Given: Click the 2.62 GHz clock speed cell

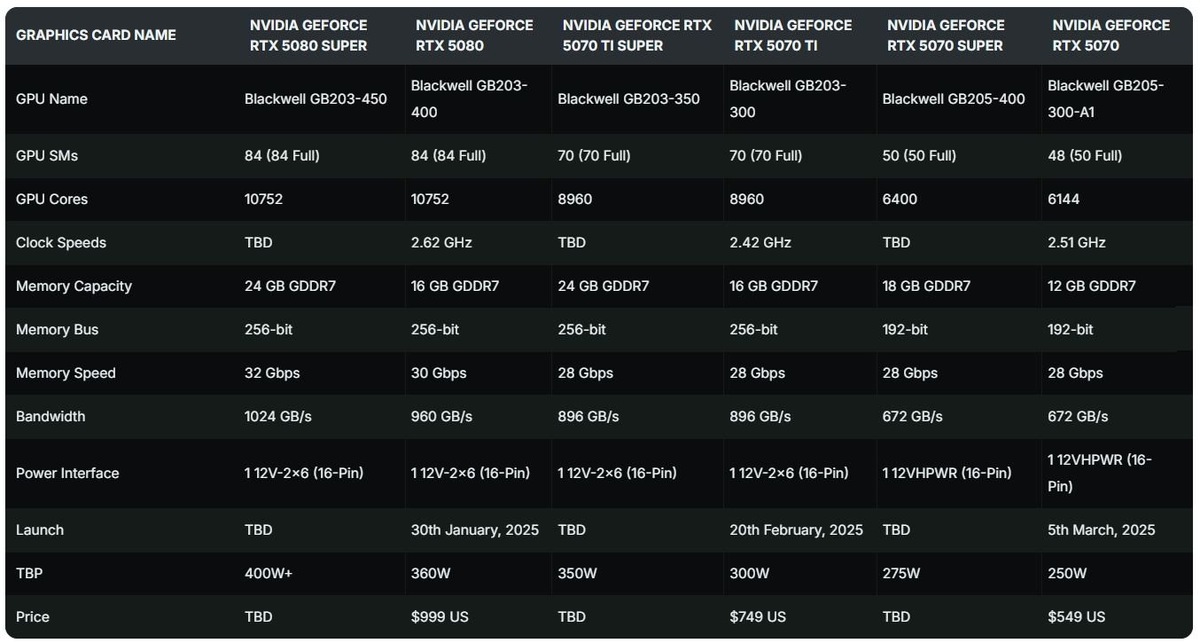Looking at the screenshot, I should click(x=442, y=243).
